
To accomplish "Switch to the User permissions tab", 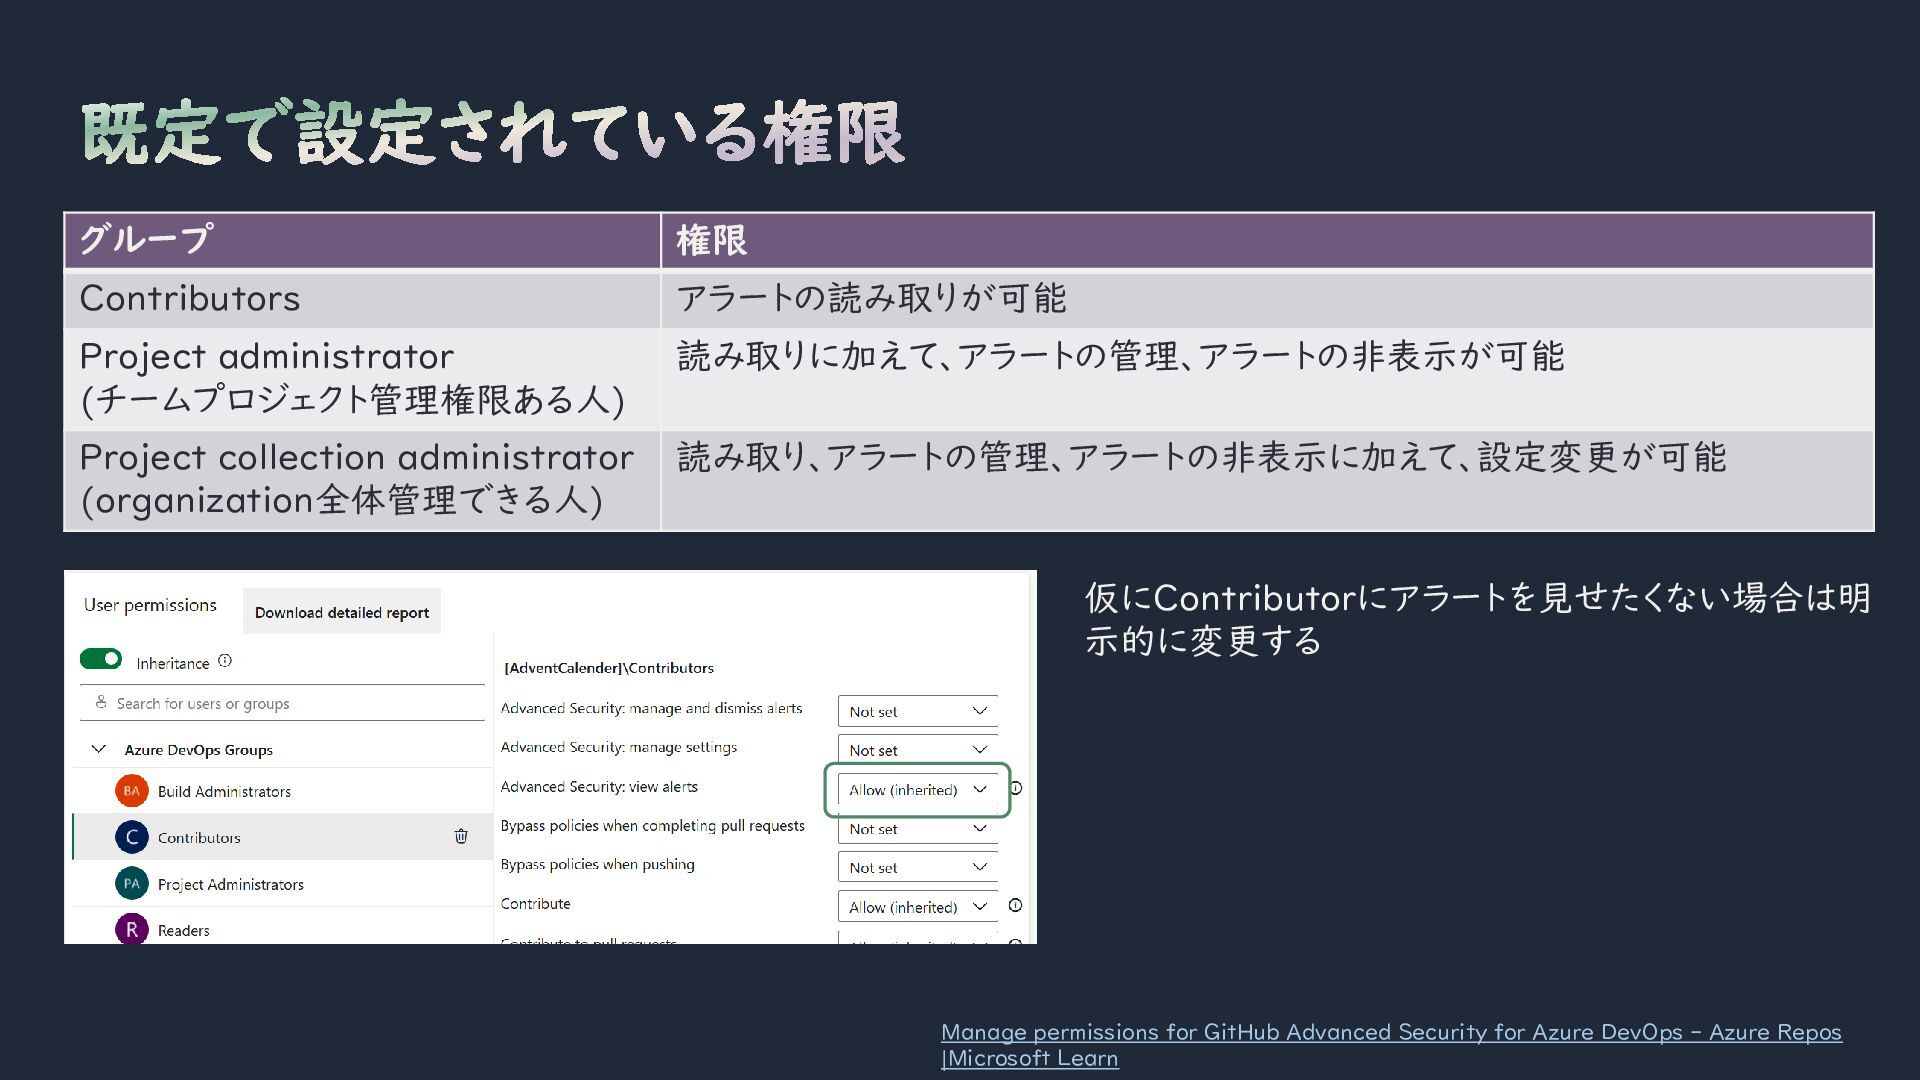I will click(150, 605).
